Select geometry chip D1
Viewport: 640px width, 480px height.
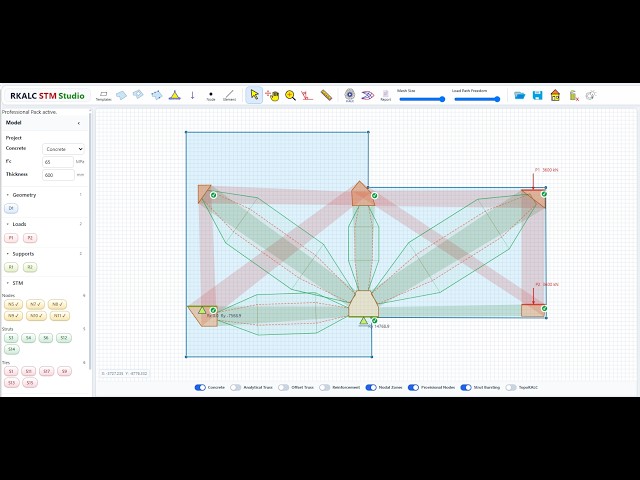point(11,208)
